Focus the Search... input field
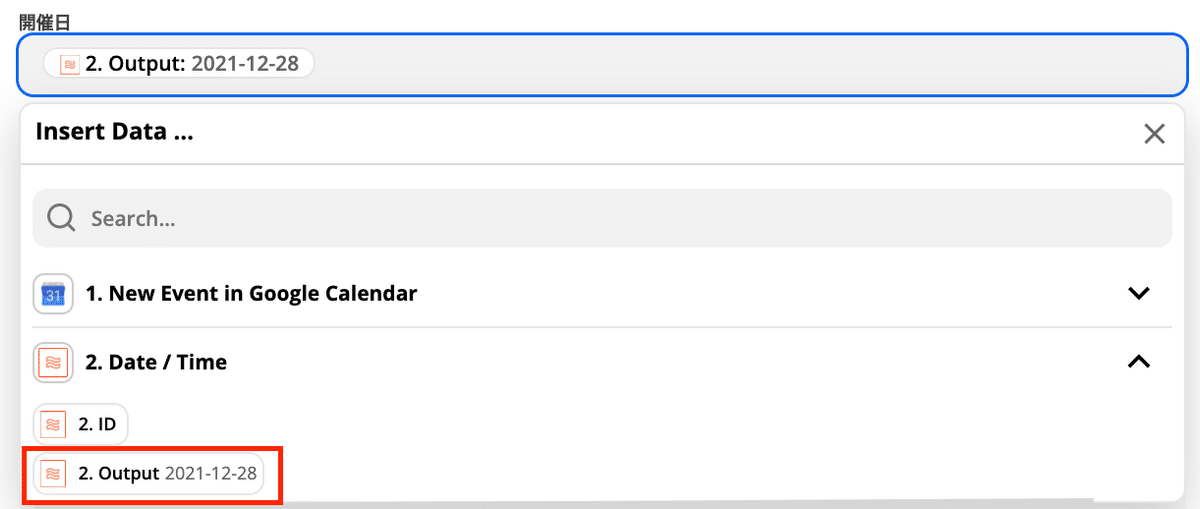Screen dimensions: 1200x509 pos(602,218)
